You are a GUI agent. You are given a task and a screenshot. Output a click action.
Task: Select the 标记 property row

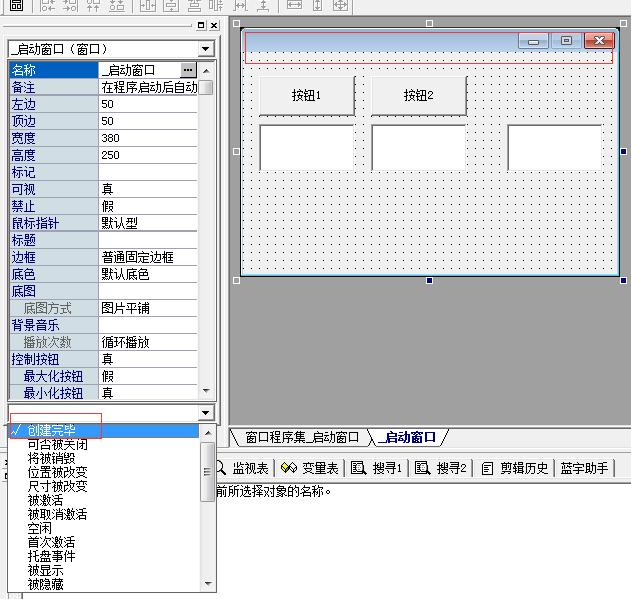tap(103, 172)
